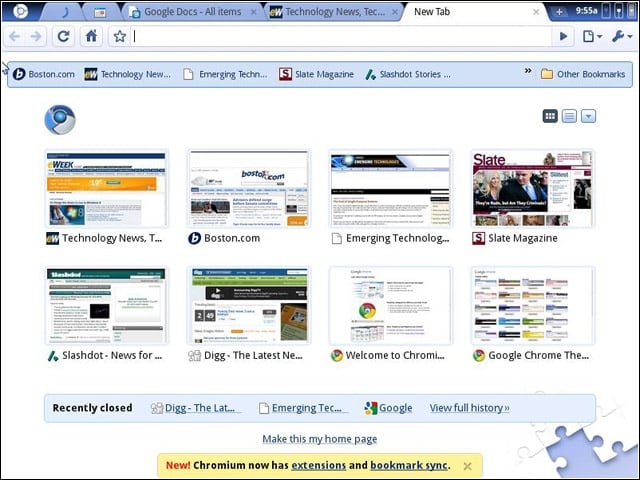Open the Slate Magazine thumbnail

[x=533, y=189]
